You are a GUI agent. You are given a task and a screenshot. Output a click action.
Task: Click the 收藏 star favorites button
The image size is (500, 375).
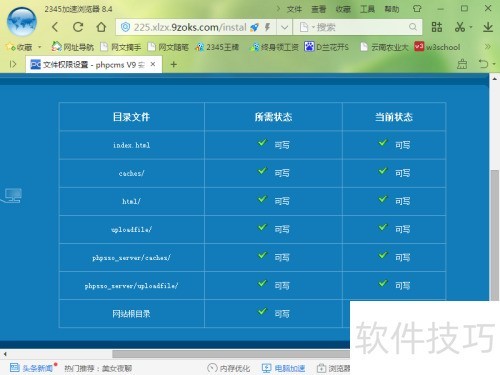coord(19,47)
